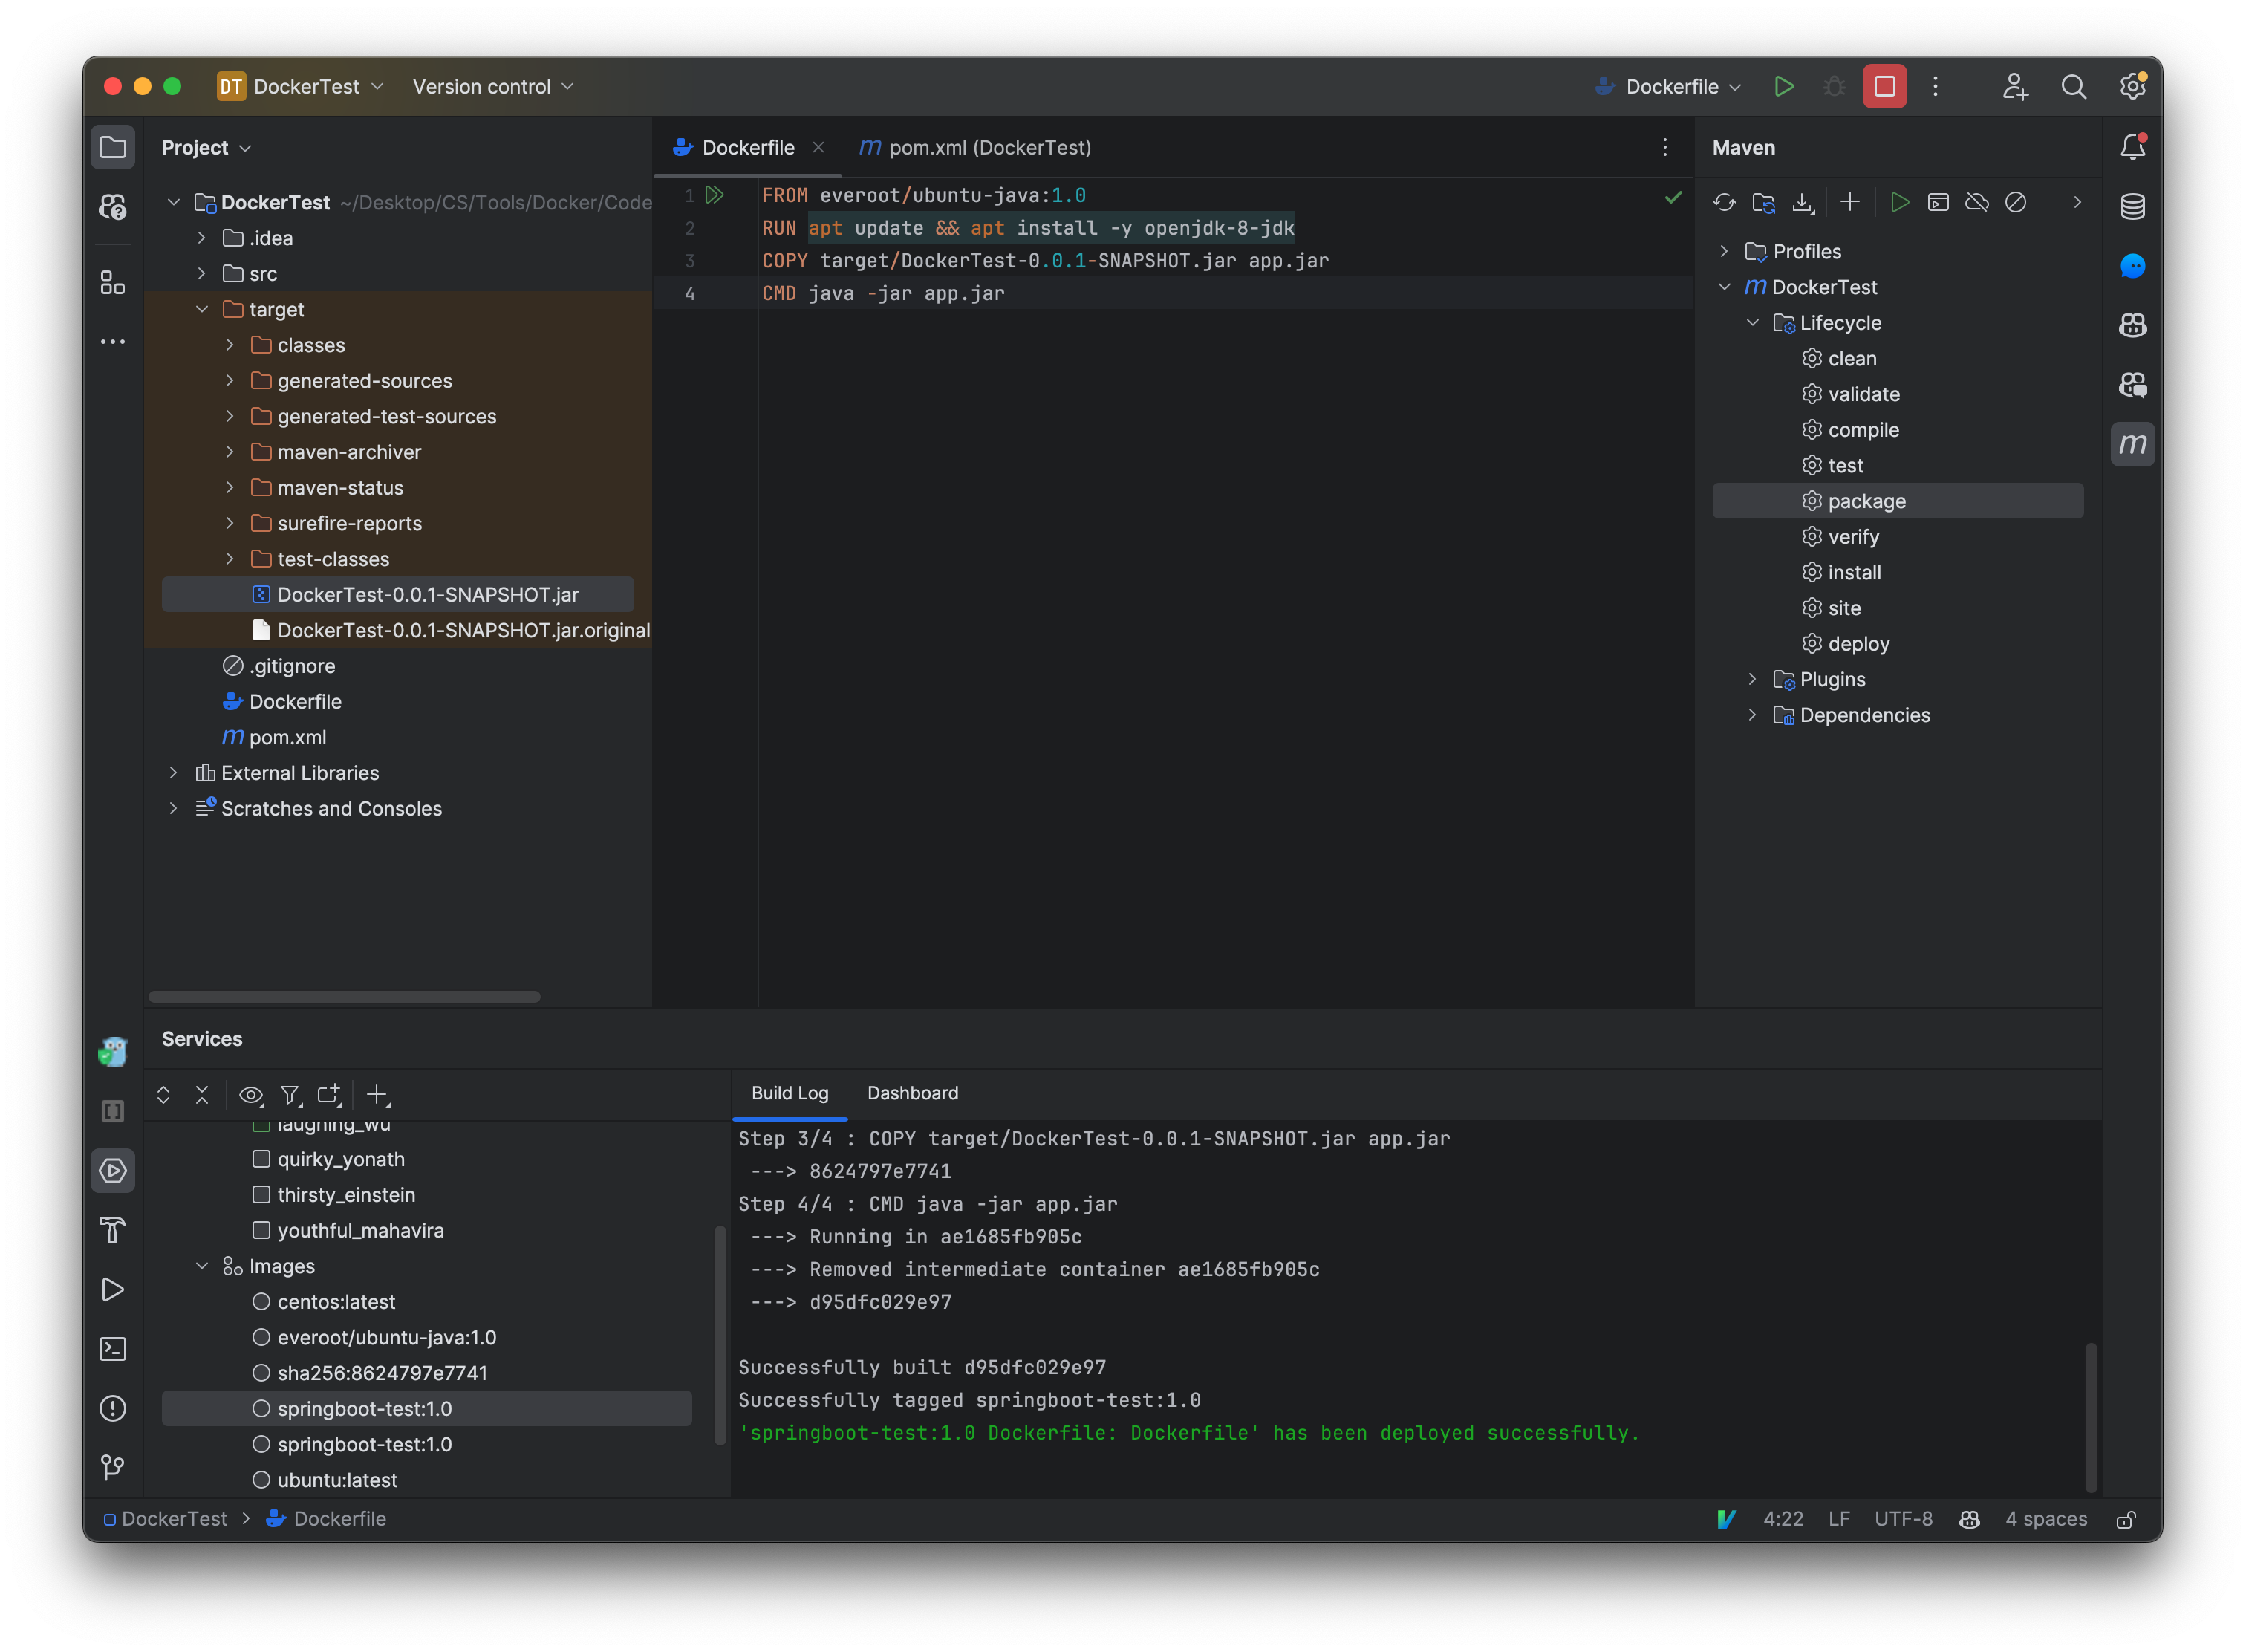2246x1652 pixels.
Task: Expand Maven Profiles node
Action: click(1724, 252)
